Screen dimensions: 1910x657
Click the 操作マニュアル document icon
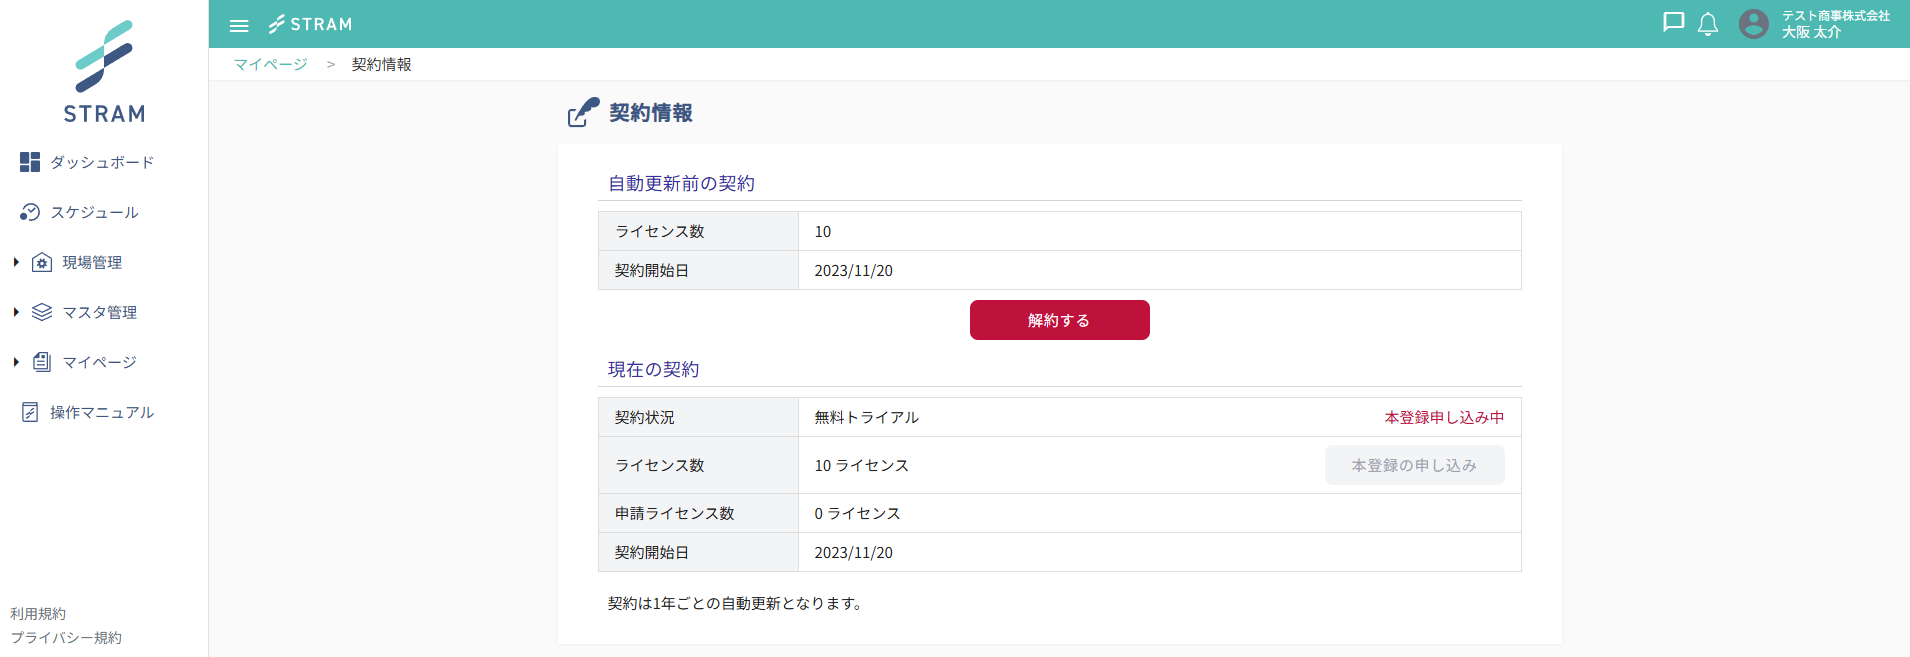point(30,412)
